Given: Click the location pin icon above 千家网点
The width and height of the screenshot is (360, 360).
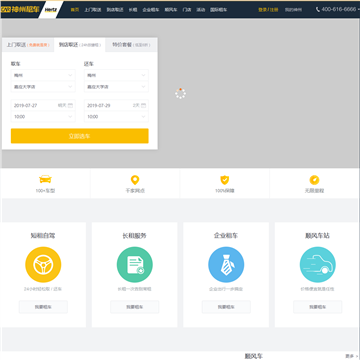Looking at the screenshot, I should coord(135,180).
